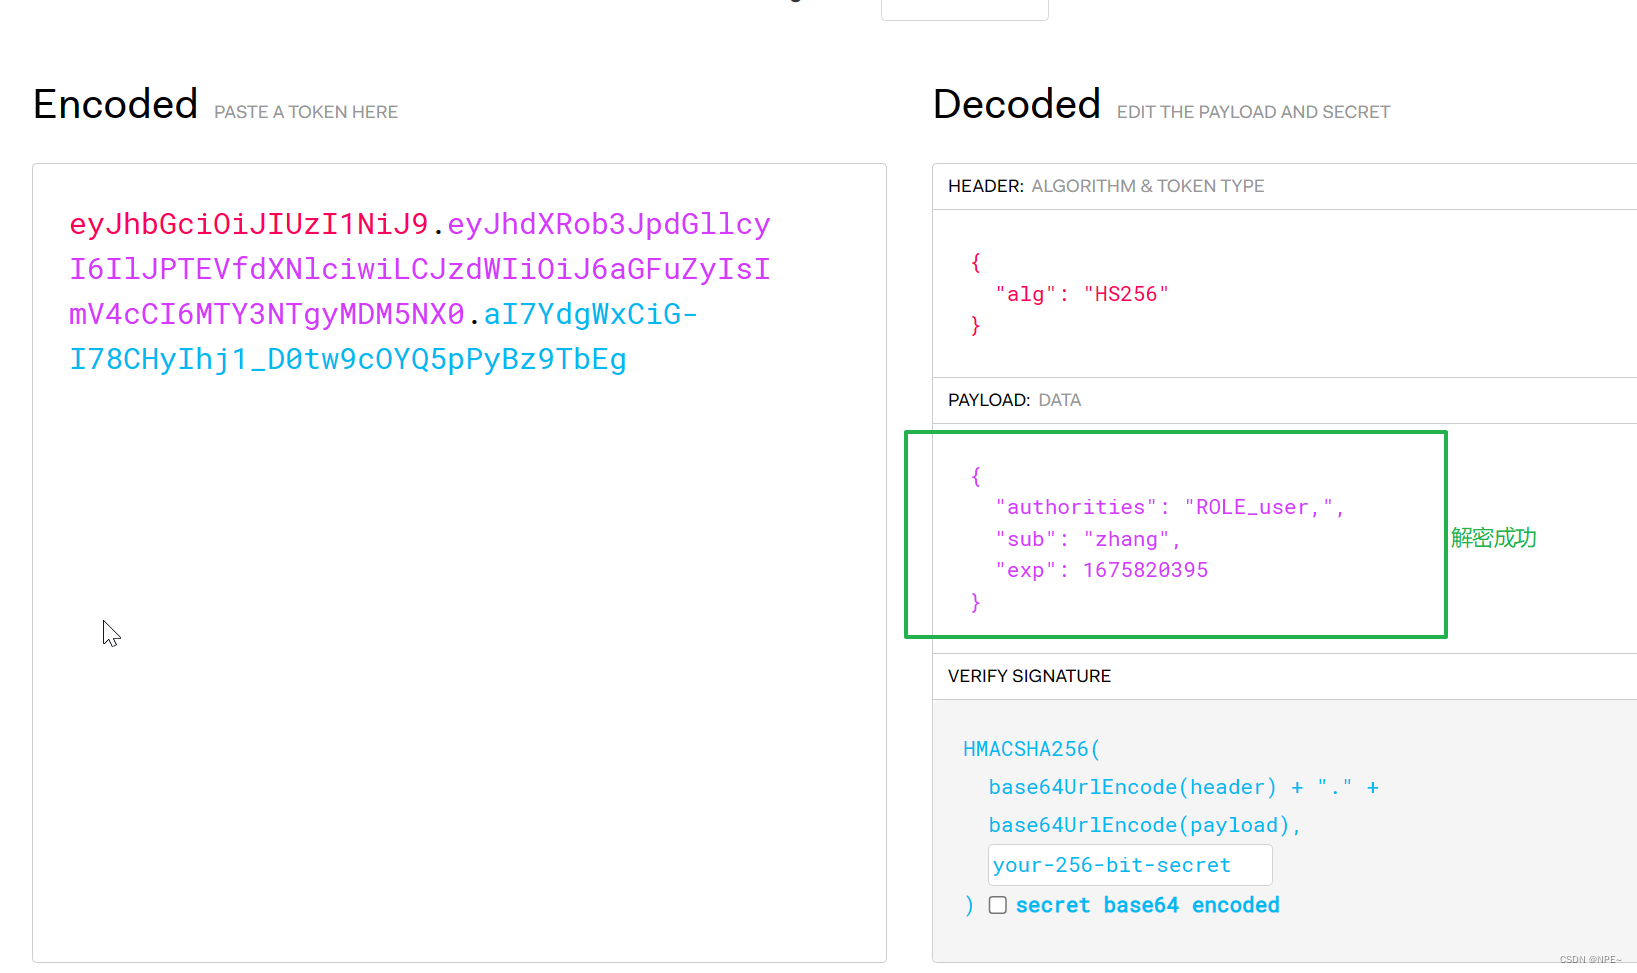
Task: Click the VERIFY SIGNATURE section label
Action: click(x=1029, y=676)
